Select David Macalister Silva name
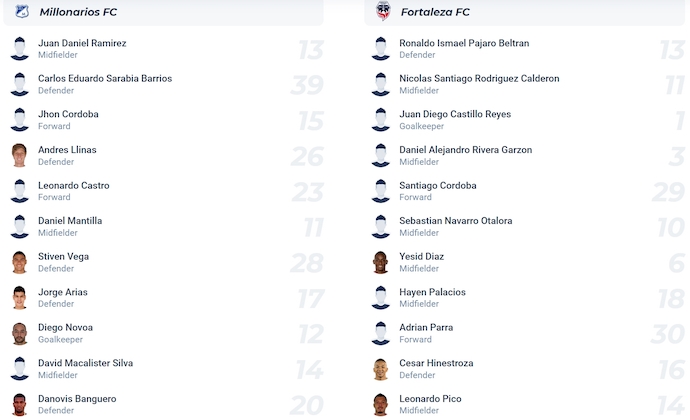Viewport: 690px width, 420px height. [x=85, y=363]
